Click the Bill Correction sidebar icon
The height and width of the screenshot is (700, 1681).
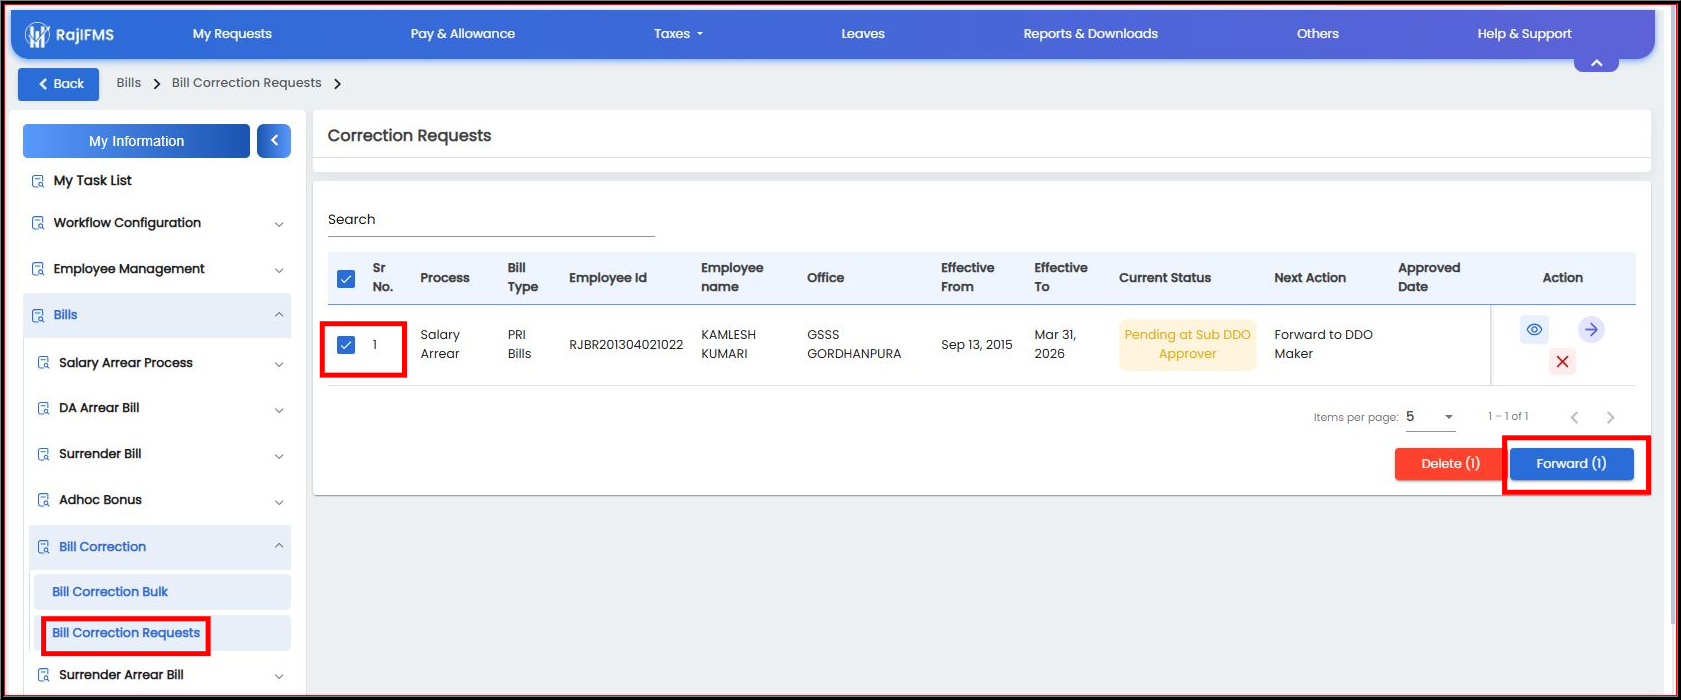43,547
